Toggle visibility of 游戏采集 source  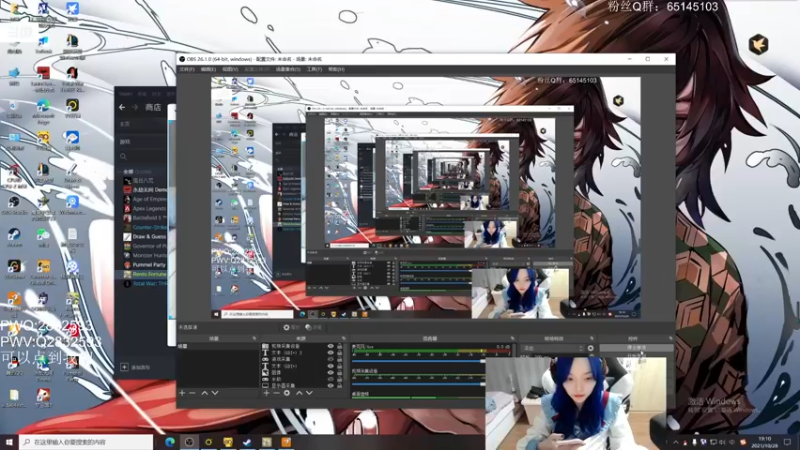[331, 359]
